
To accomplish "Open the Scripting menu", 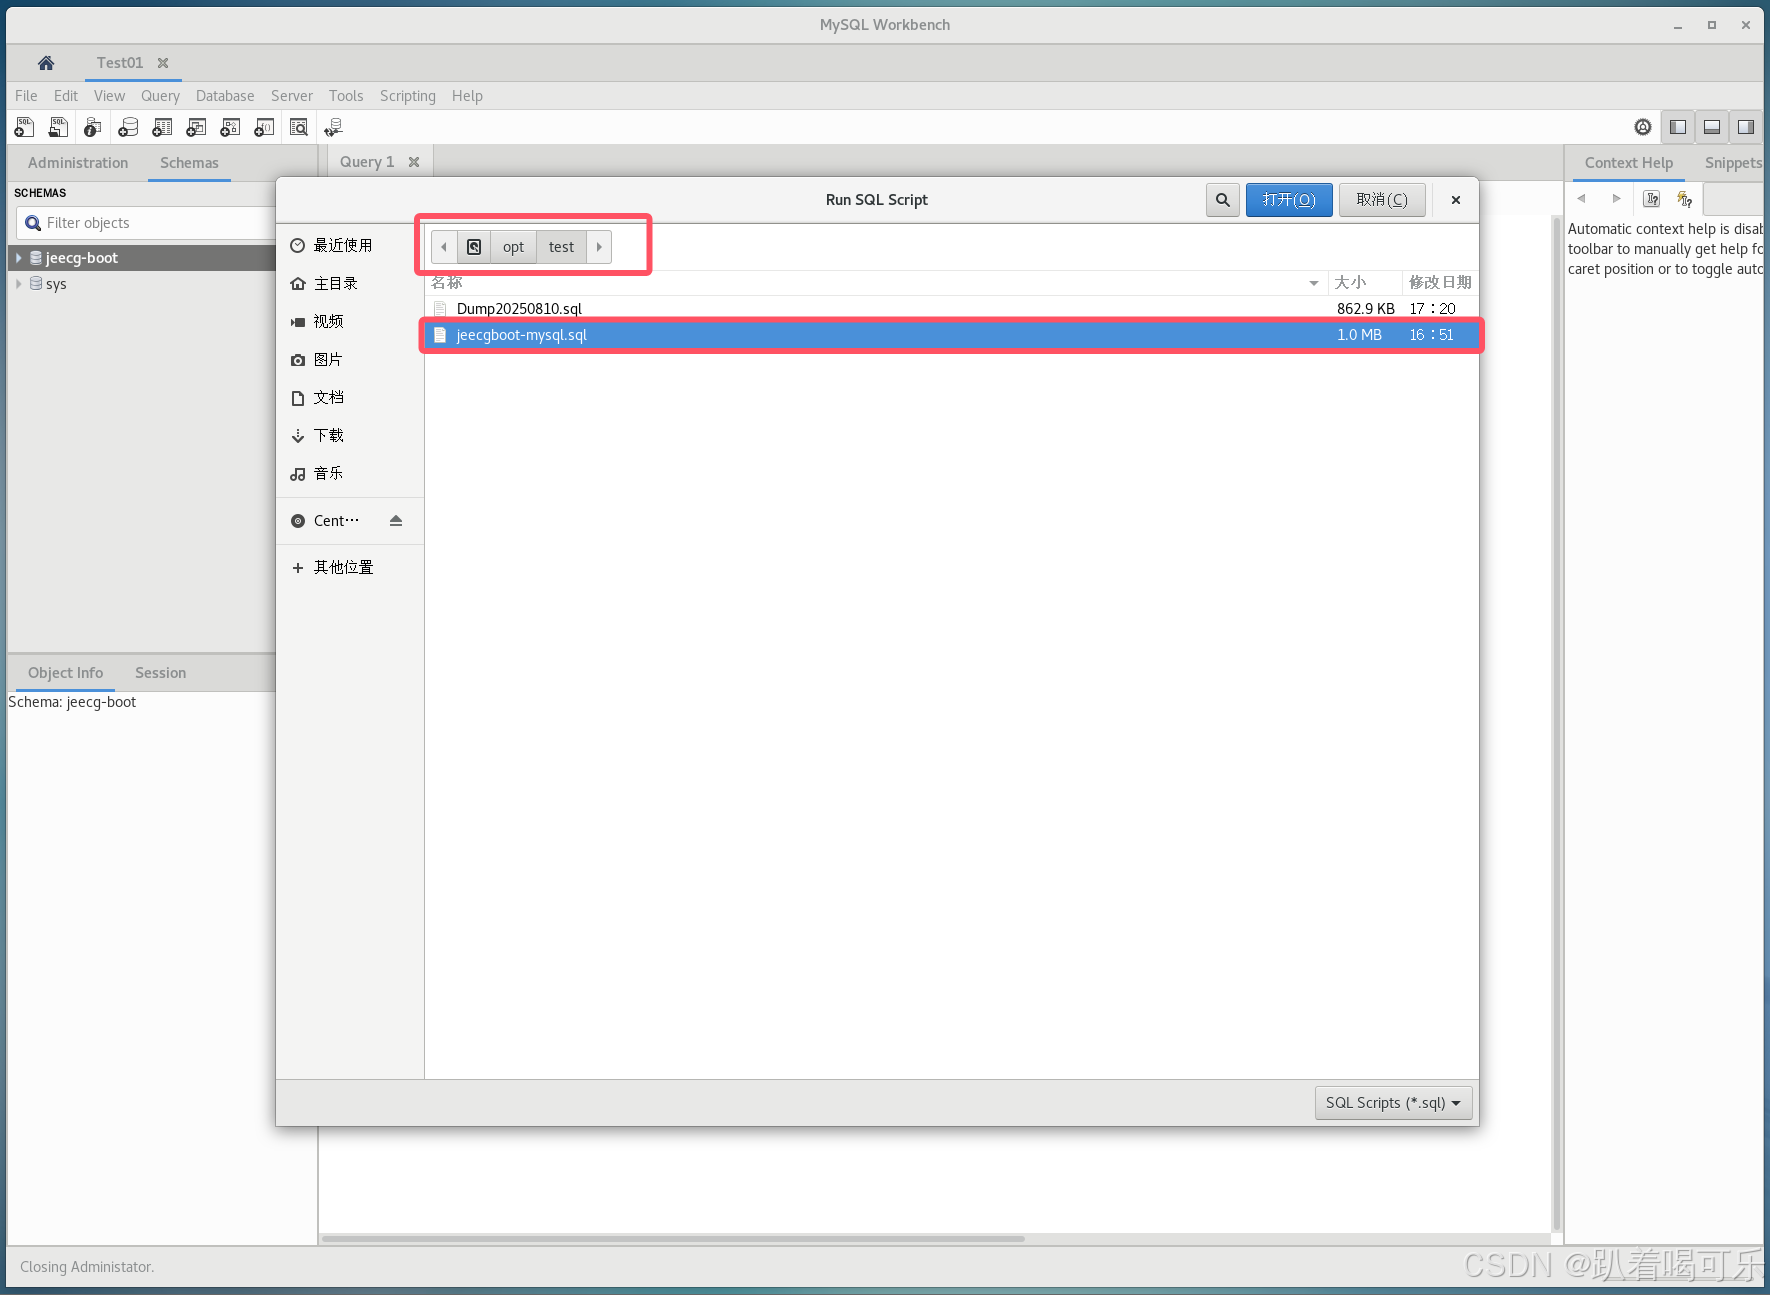I will click(408, 96).
